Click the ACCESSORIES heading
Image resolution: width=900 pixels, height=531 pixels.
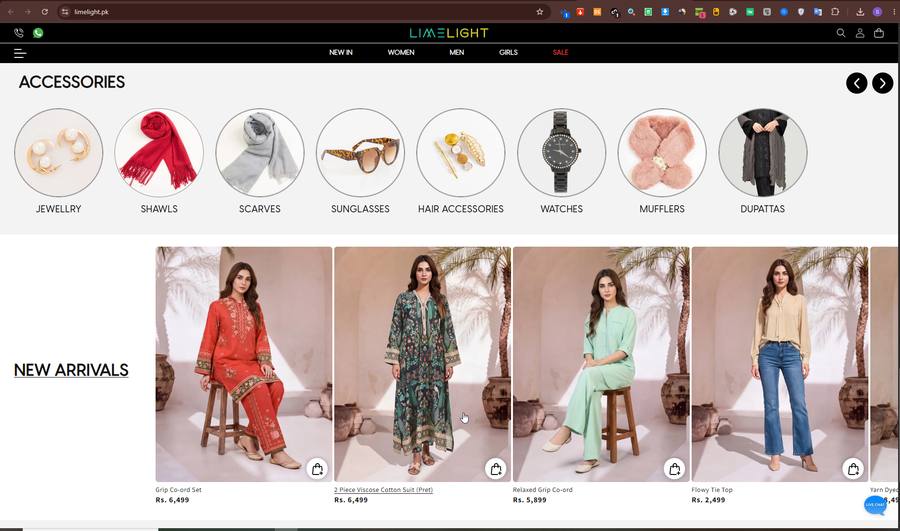pyautogui.click(x=72, y=82)
